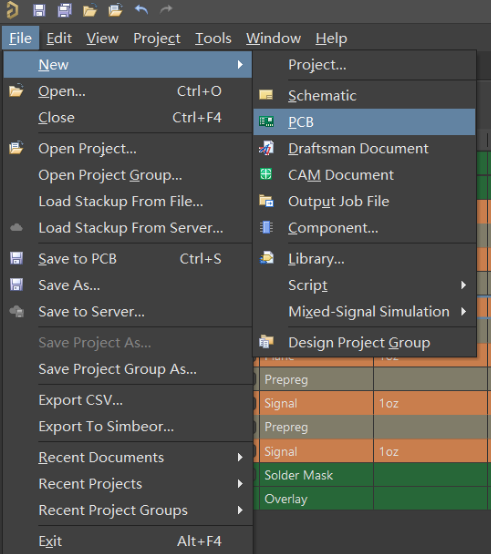Click the Undo arrow icon
Screen dimensions: 491x554
141,10
